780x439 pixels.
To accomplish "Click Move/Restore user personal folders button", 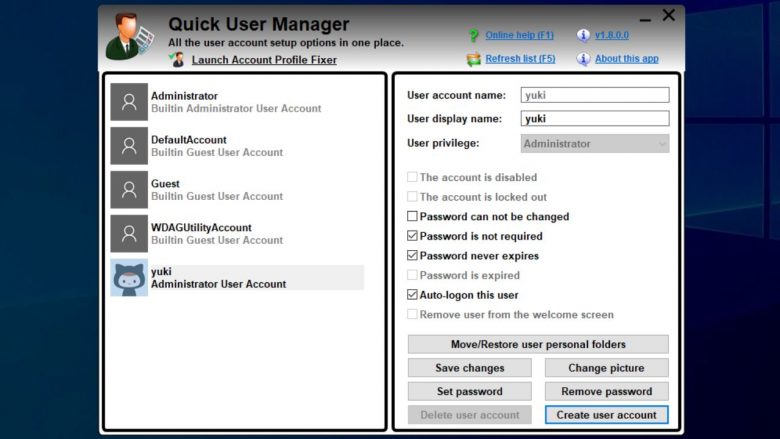I will [538, 344].
